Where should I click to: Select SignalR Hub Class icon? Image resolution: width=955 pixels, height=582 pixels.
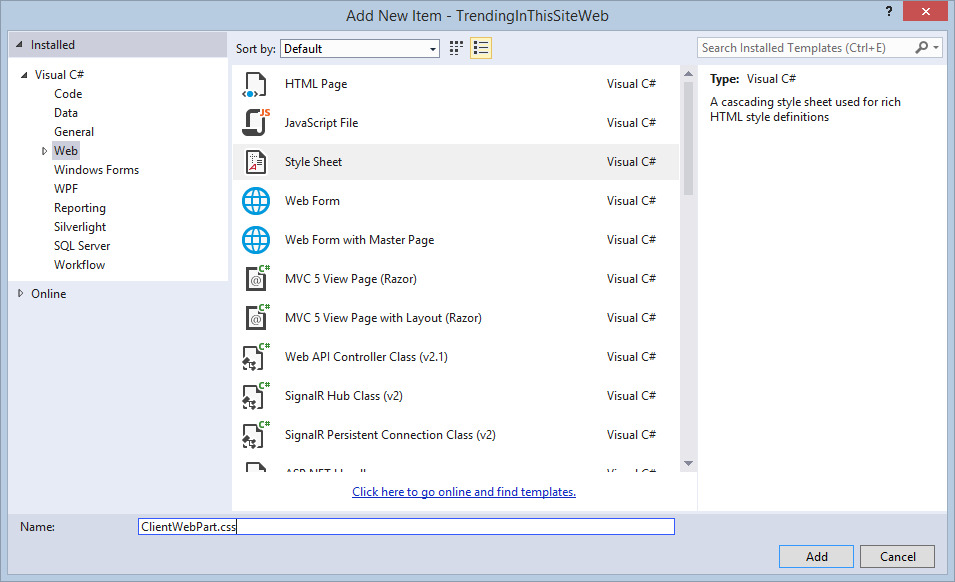[256, 396]
